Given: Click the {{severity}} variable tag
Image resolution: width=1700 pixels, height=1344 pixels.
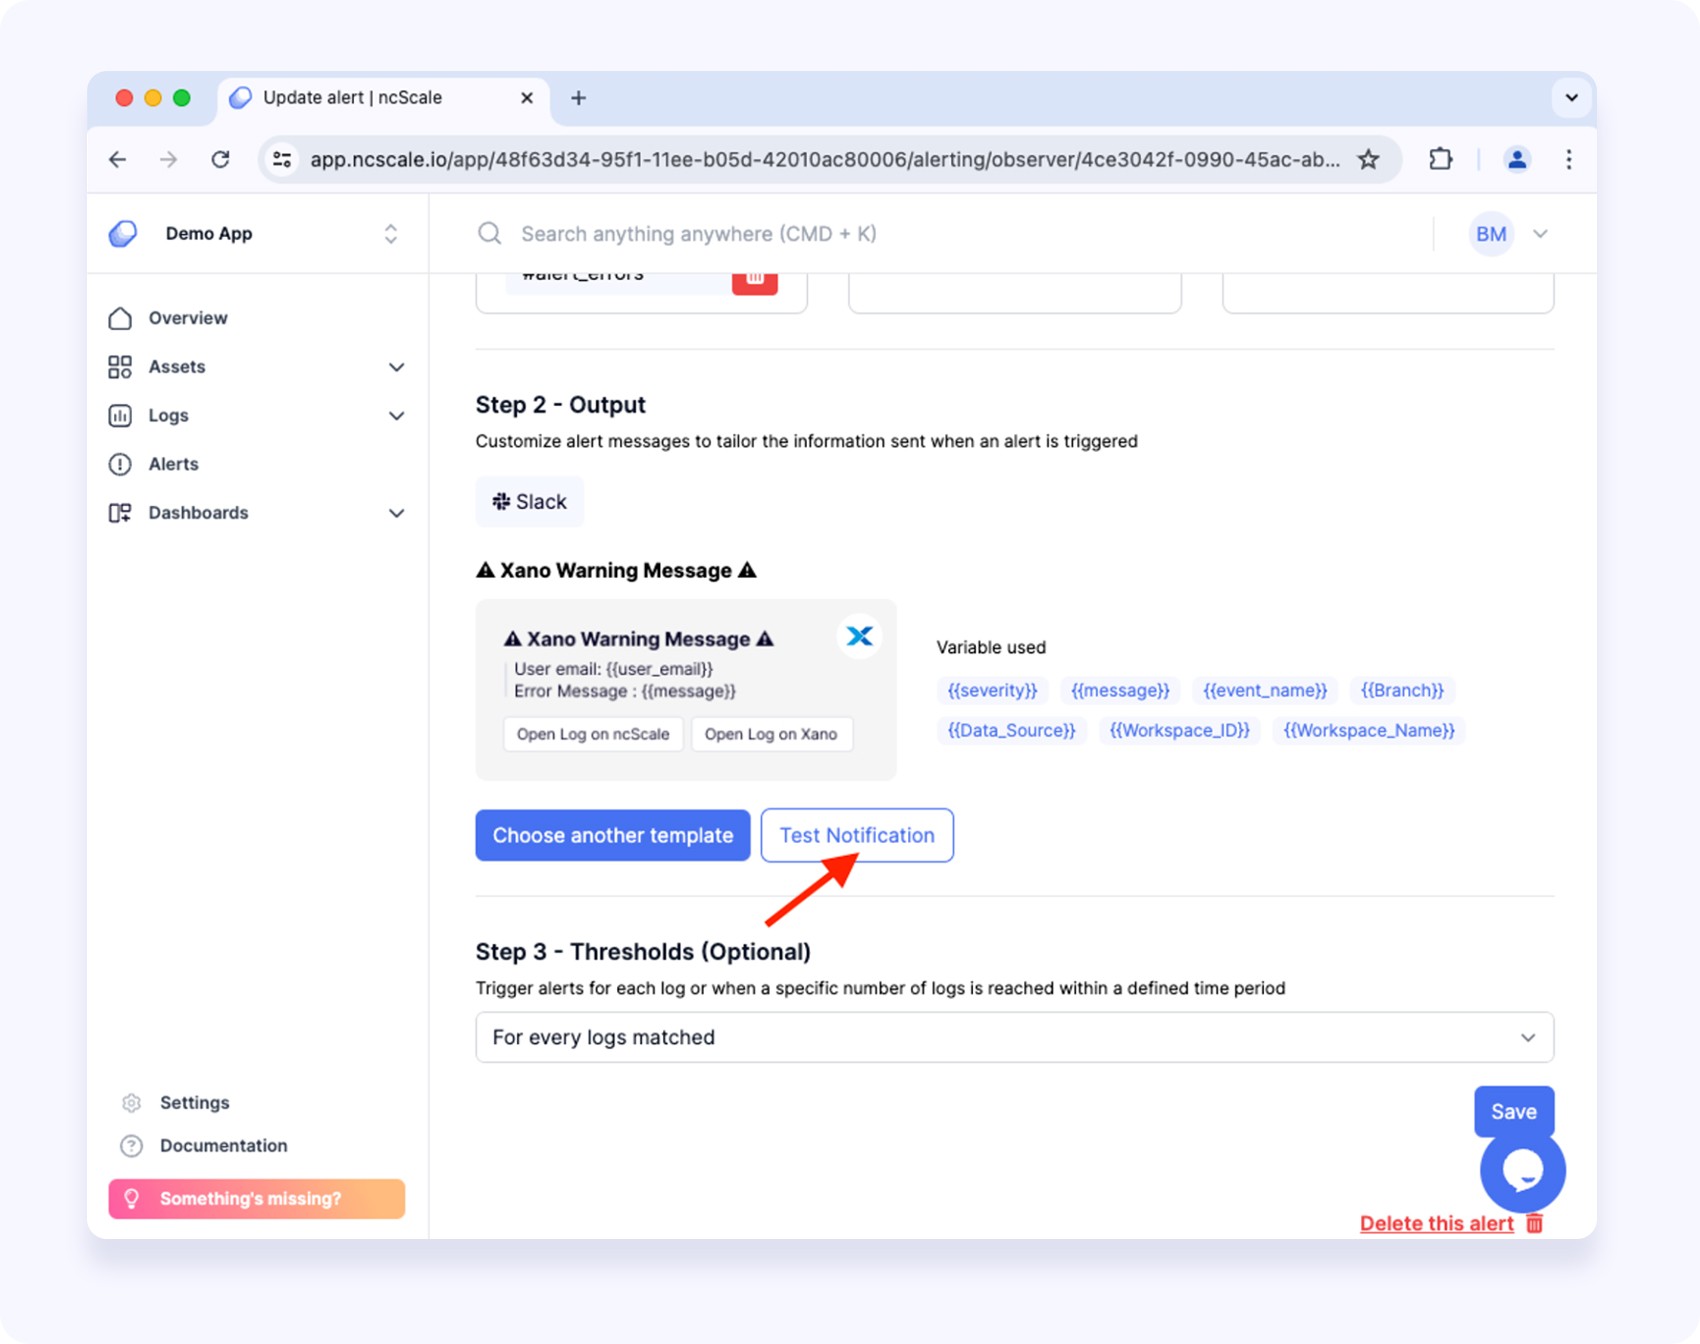Looking at the screenshot, I should coord(993,691).
